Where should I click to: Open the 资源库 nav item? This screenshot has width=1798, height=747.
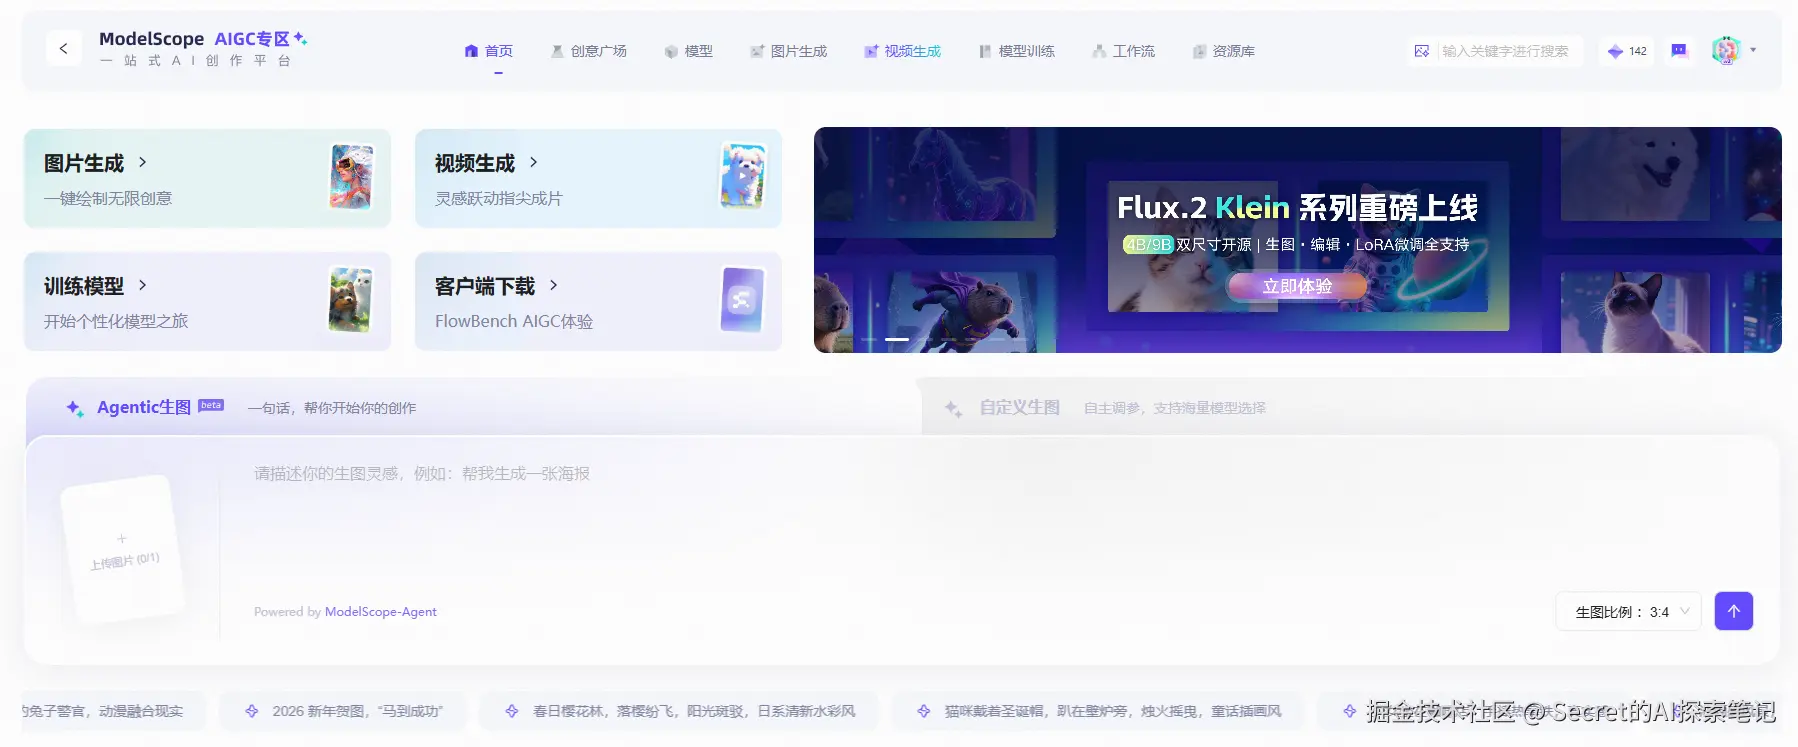pos(1224,51)
